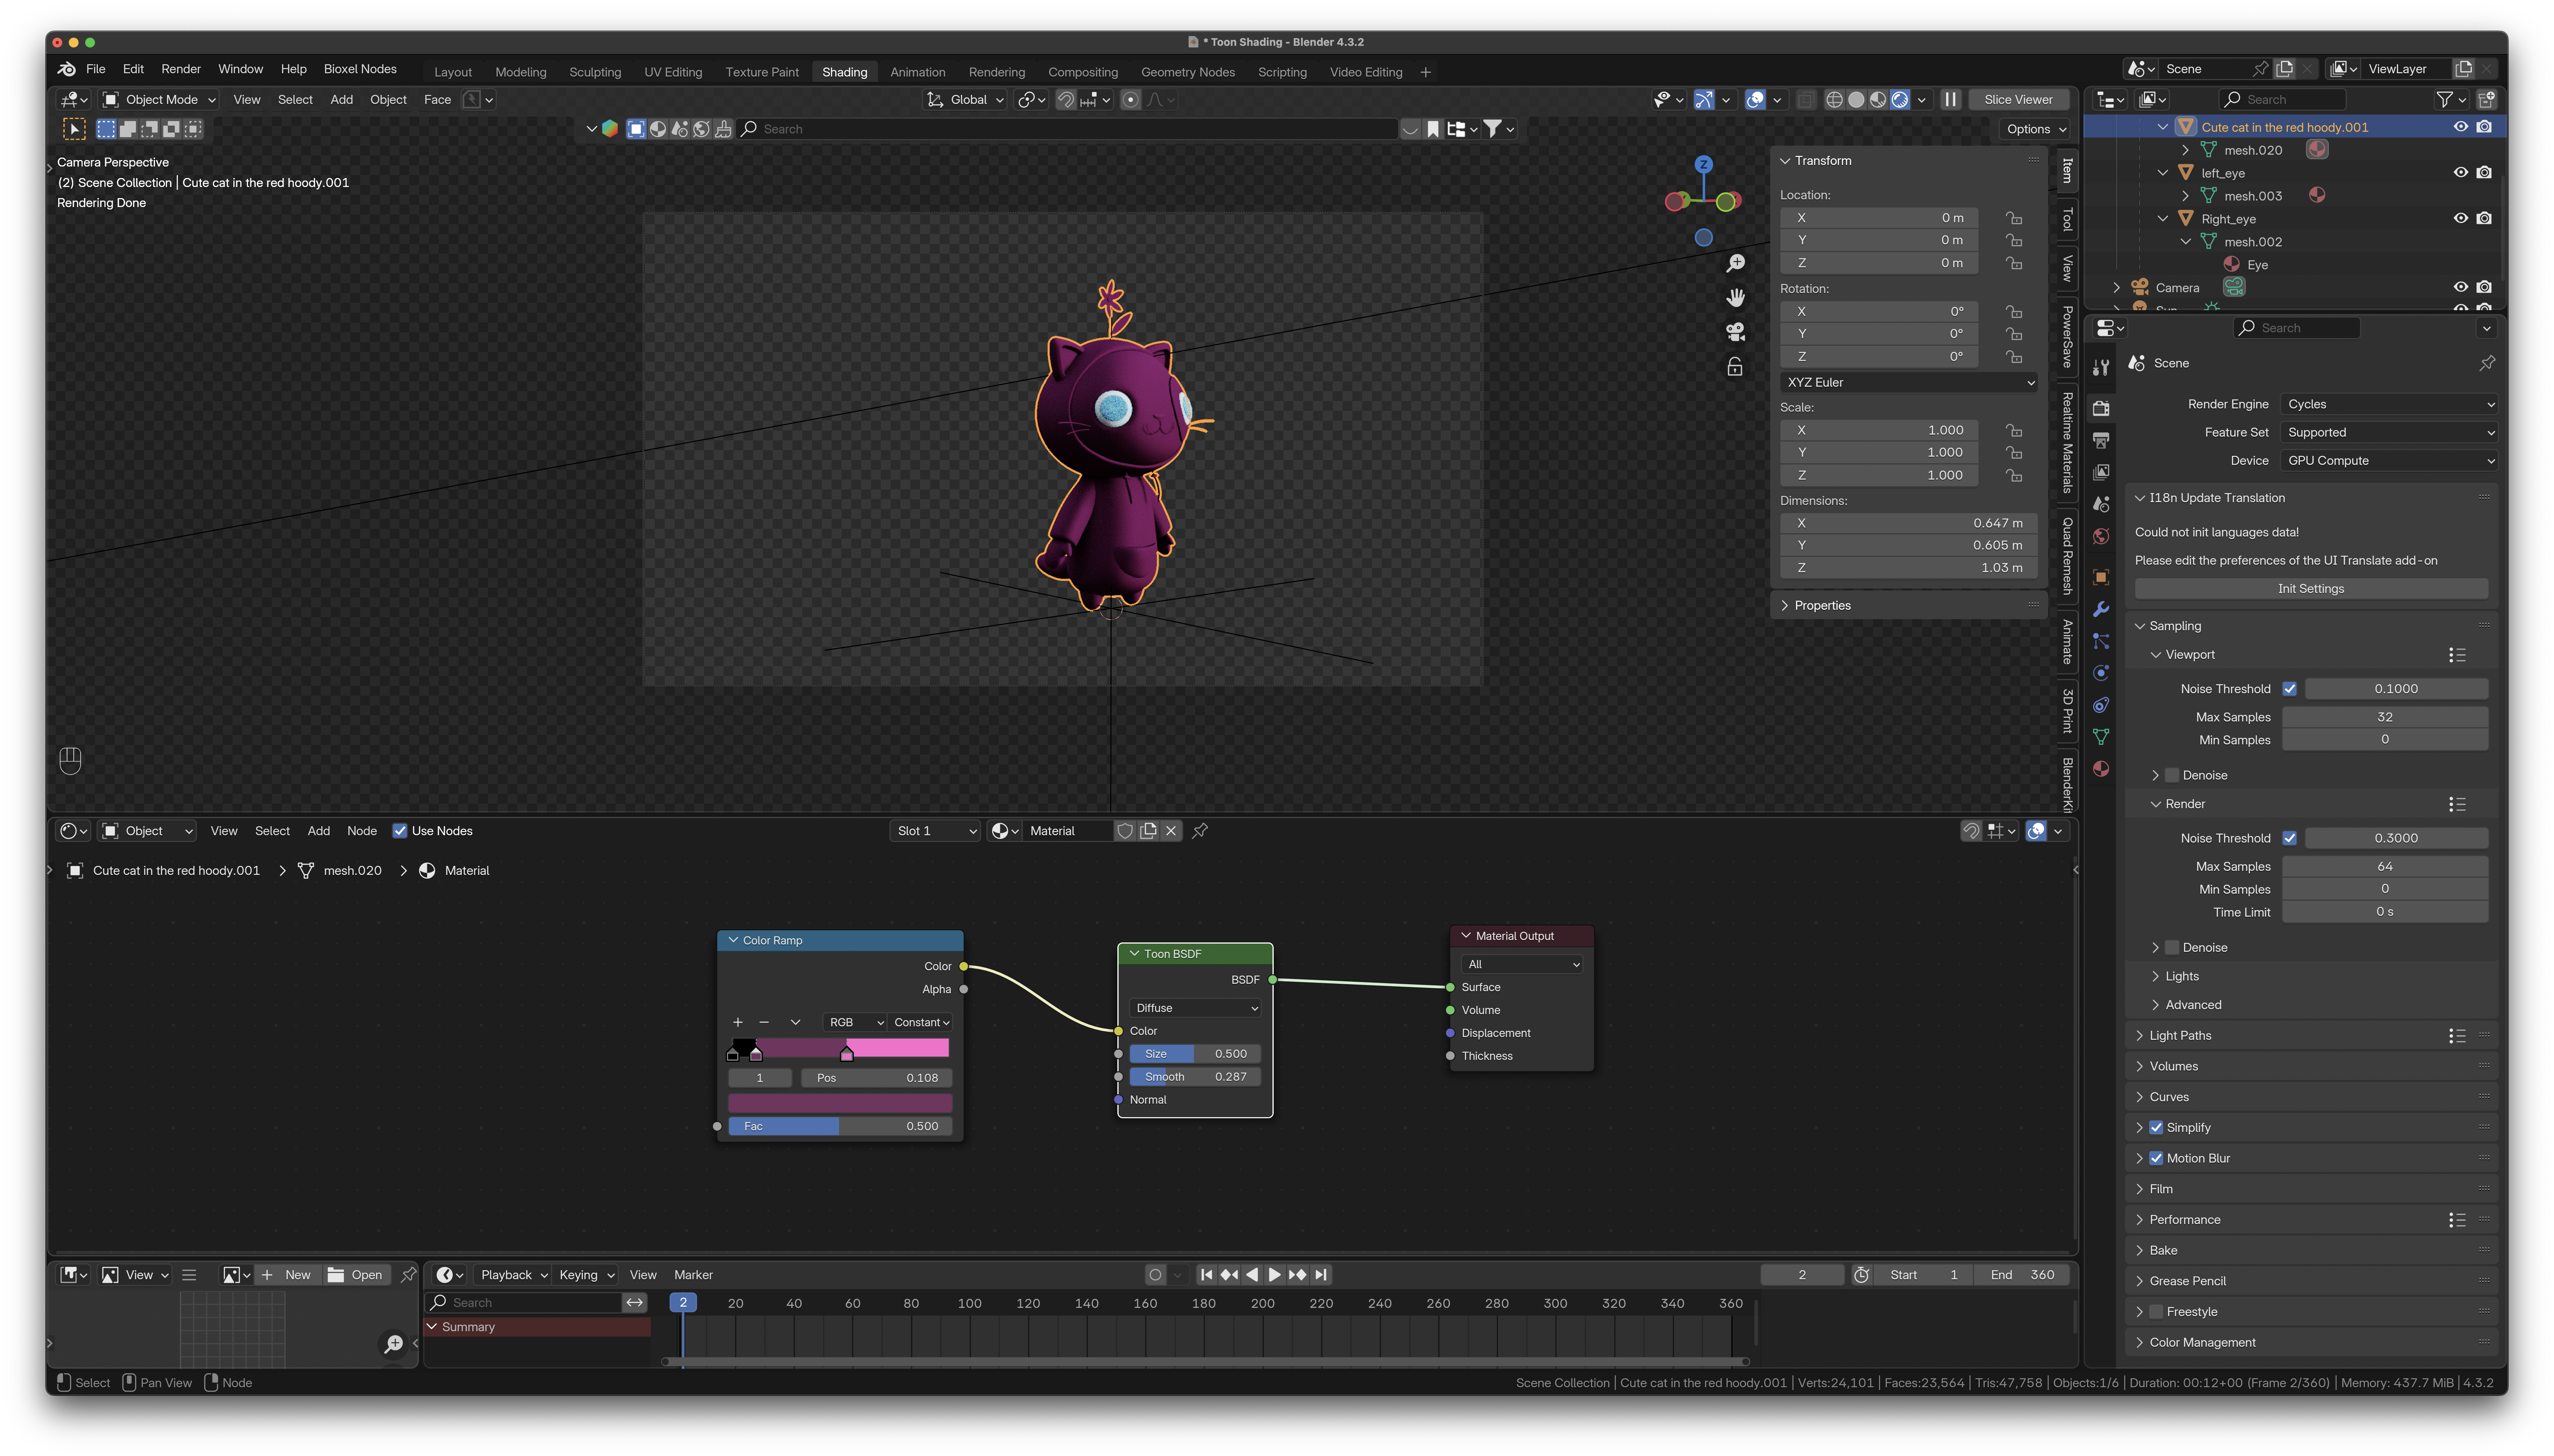
Task: Open the Keying popover in timeline
Action: click(x=586, y=1275)
